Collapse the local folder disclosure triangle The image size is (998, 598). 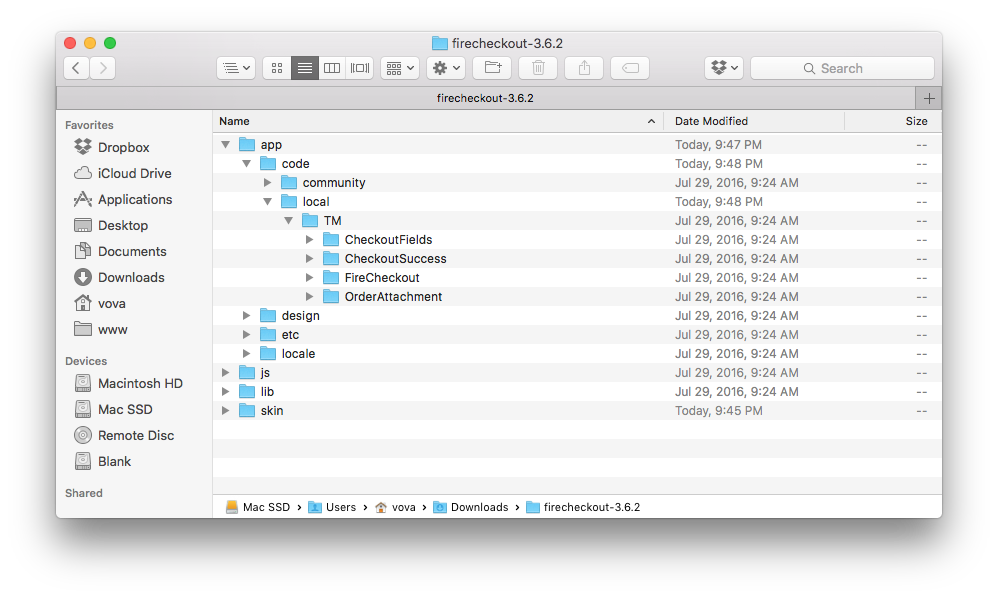tap(267, 202)
